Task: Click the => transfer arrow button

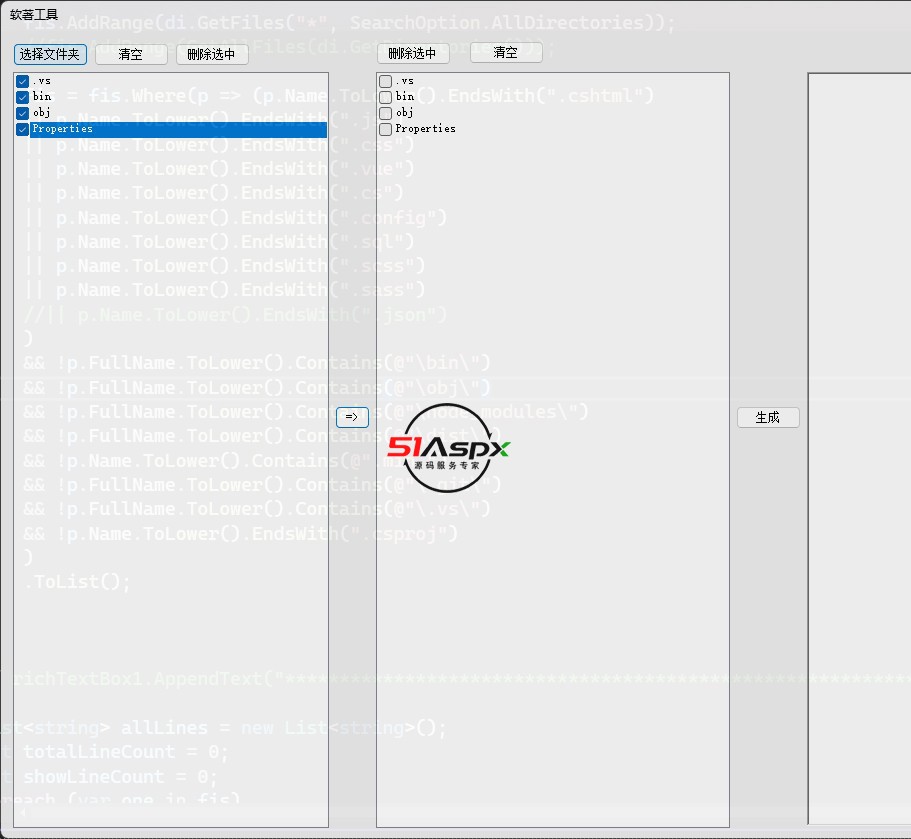Action: (x=352, y=417)
